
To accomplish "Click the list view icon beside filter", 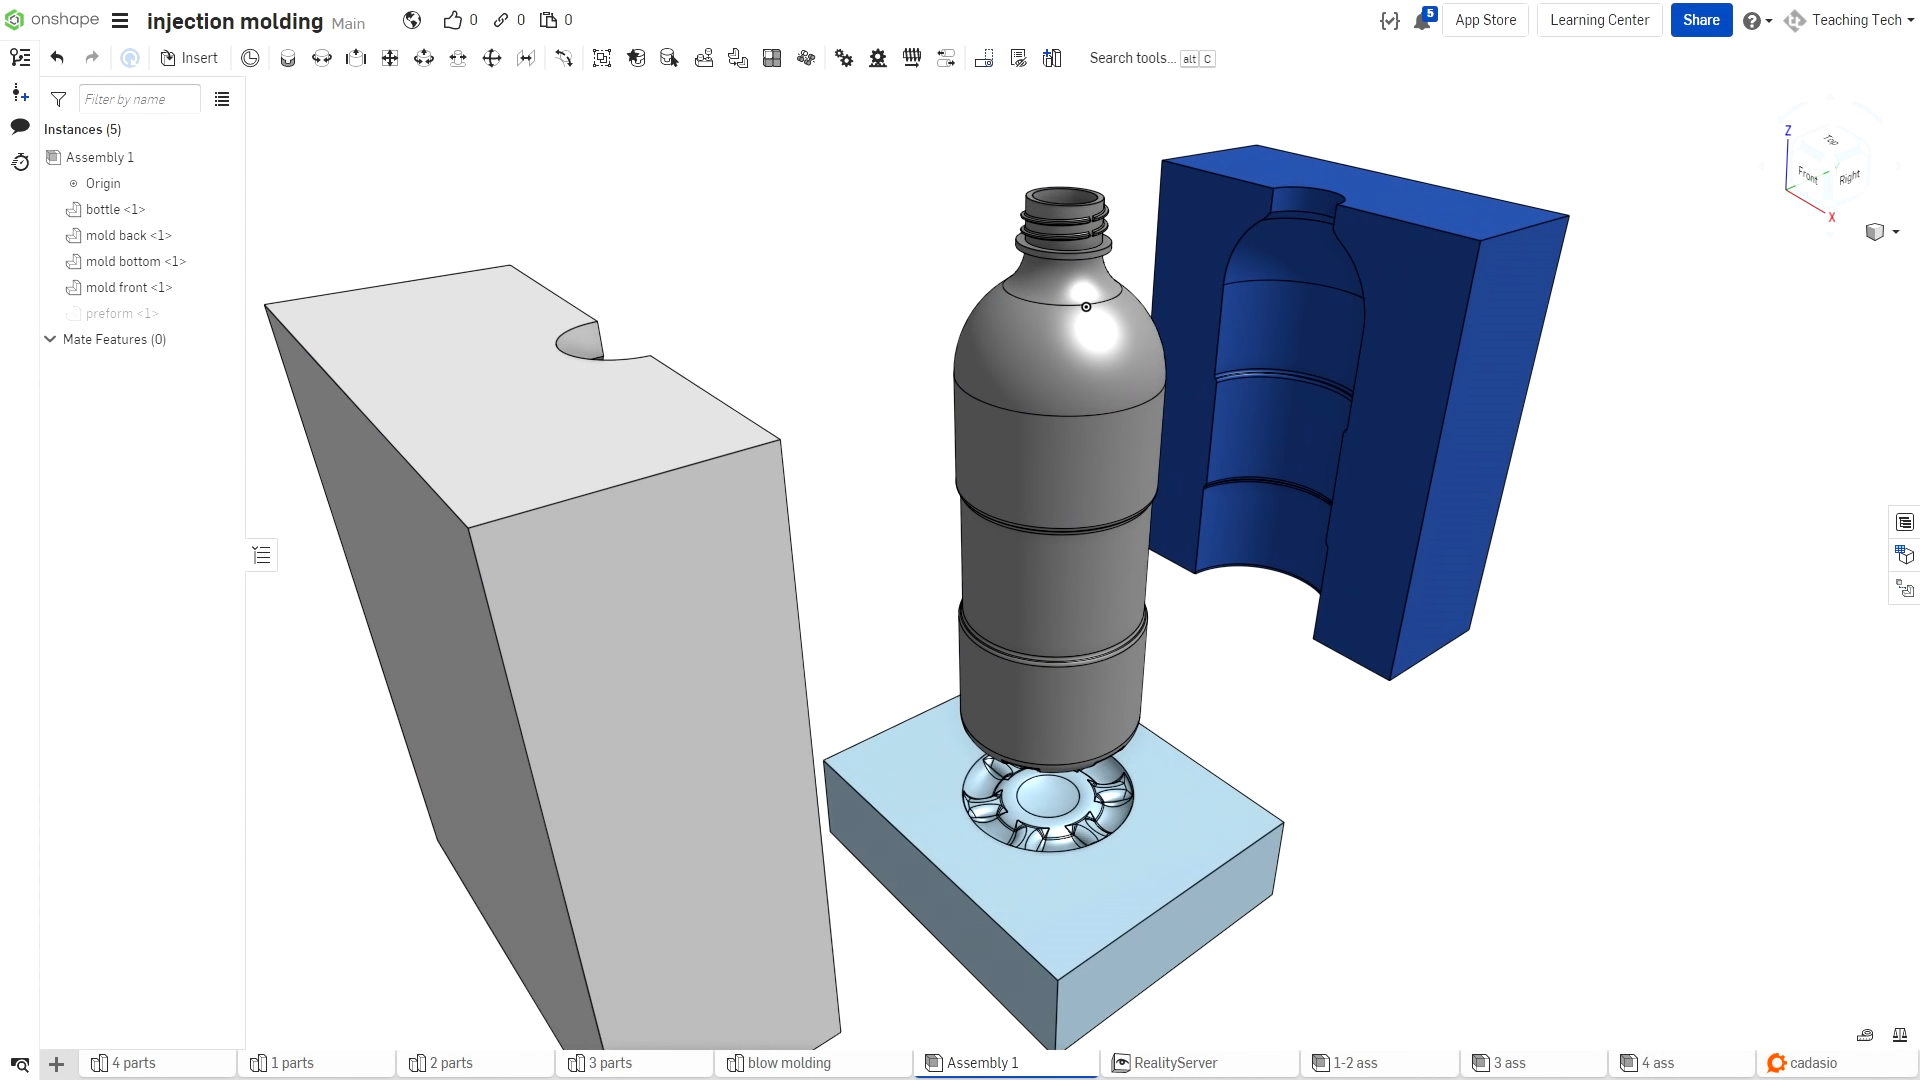I will tap(222, 99).
